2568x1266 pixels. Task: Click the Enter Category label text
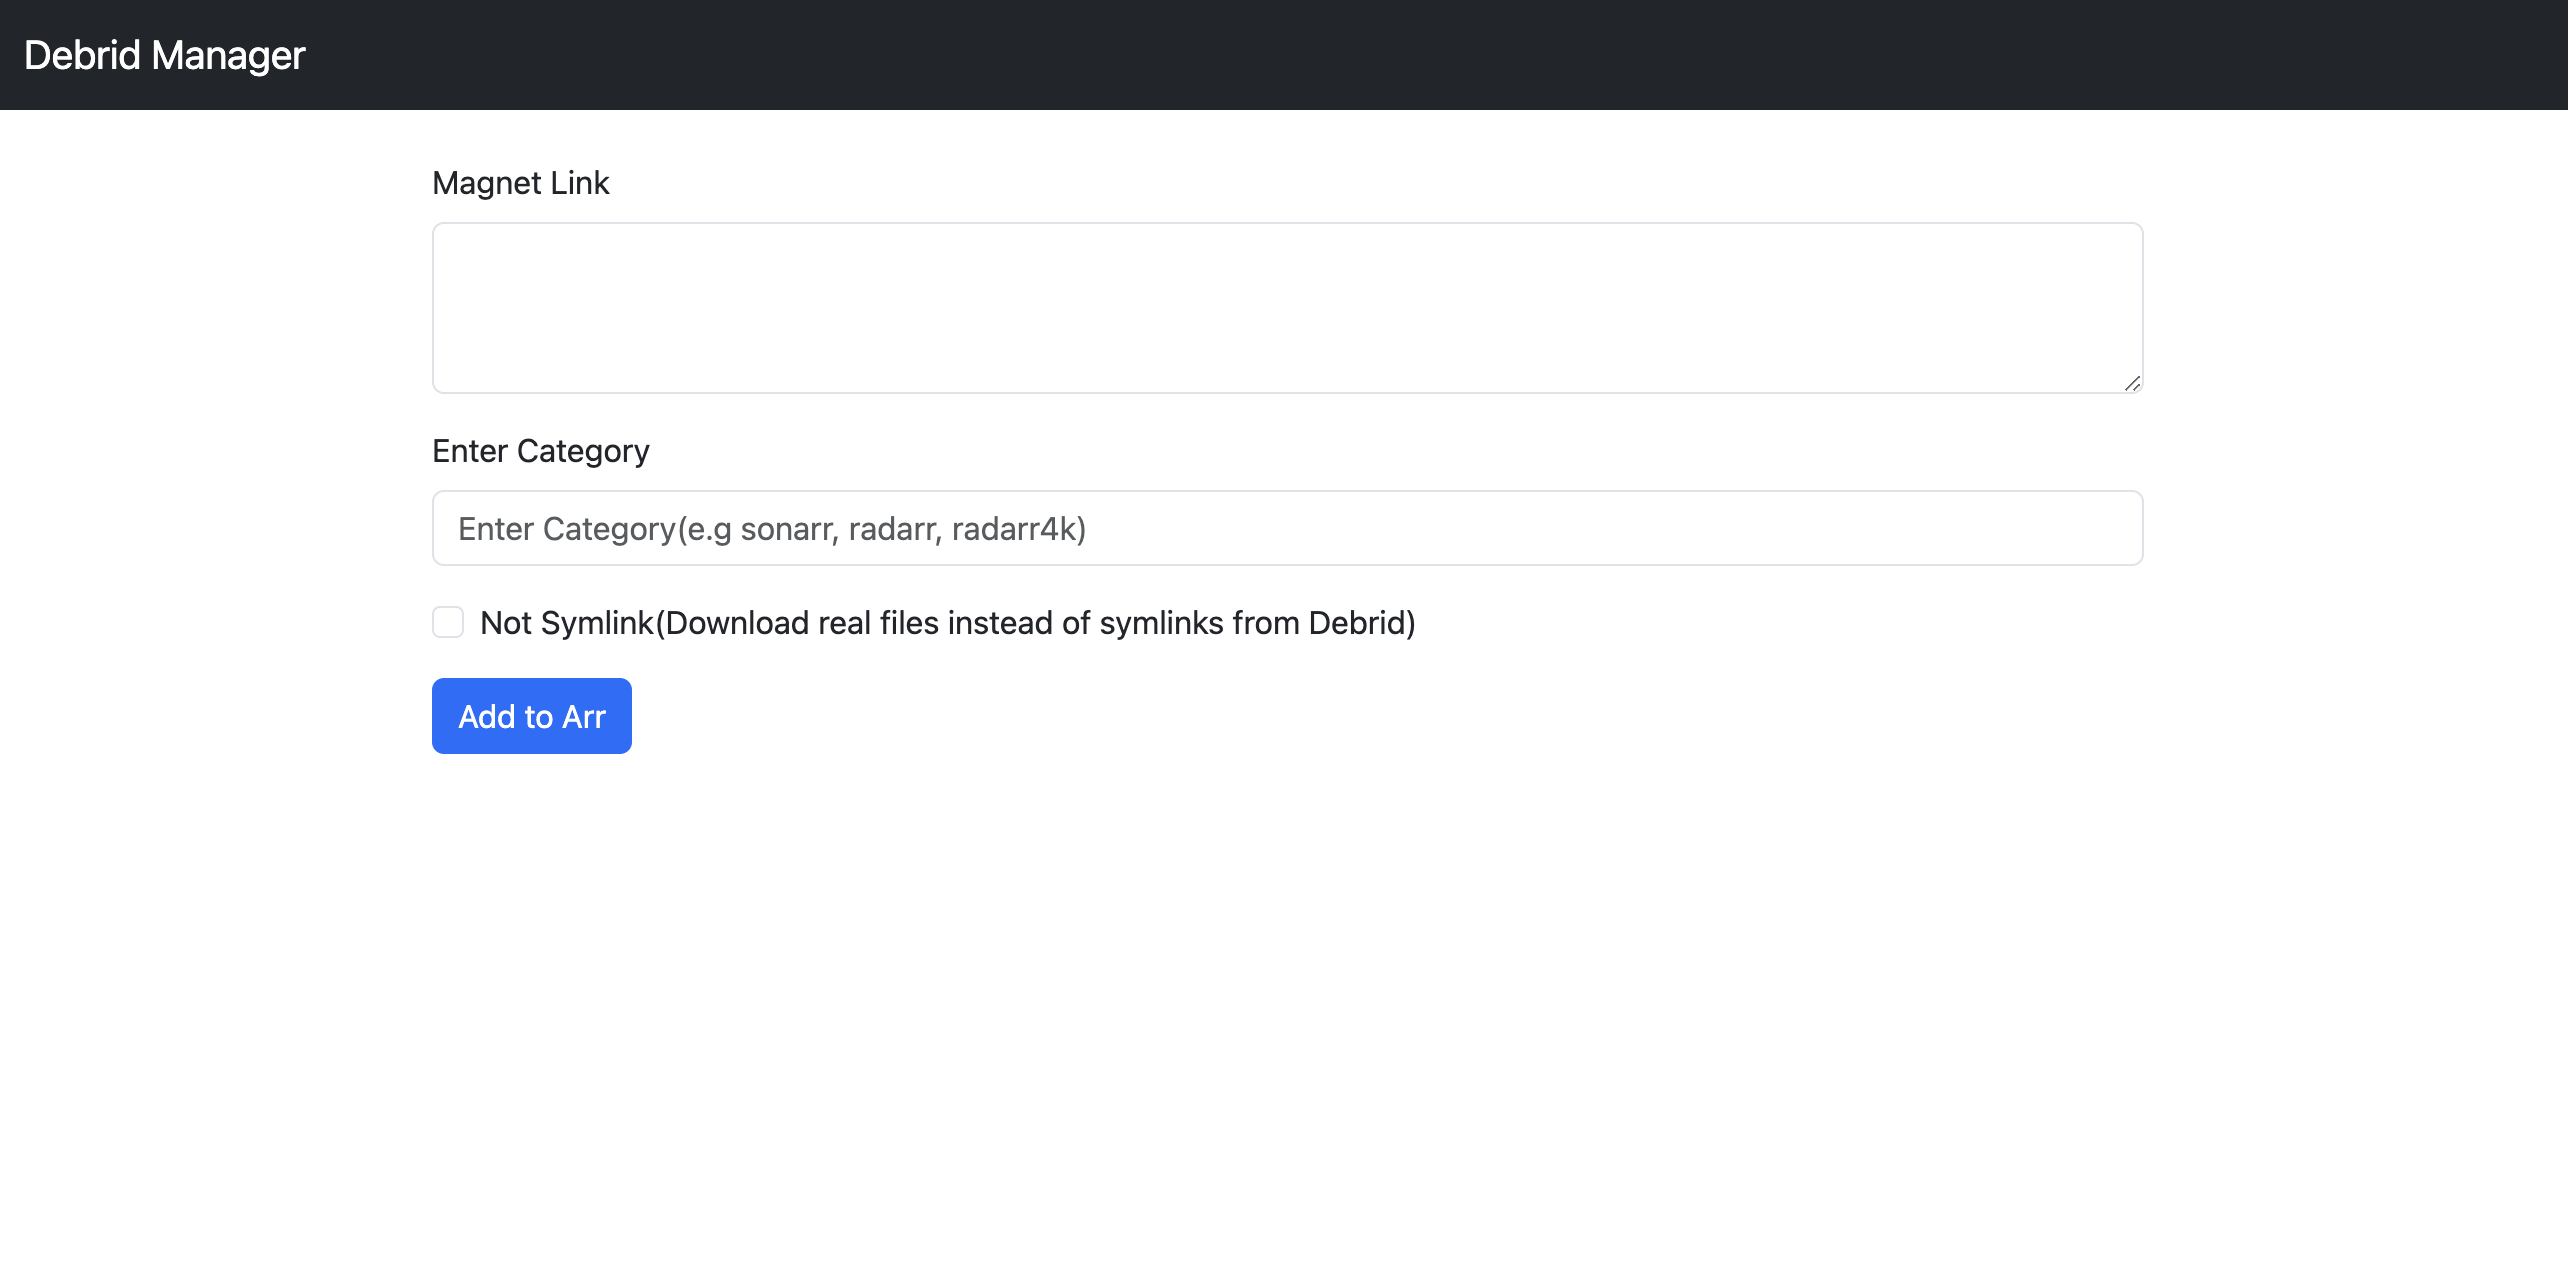pos(540,451)
